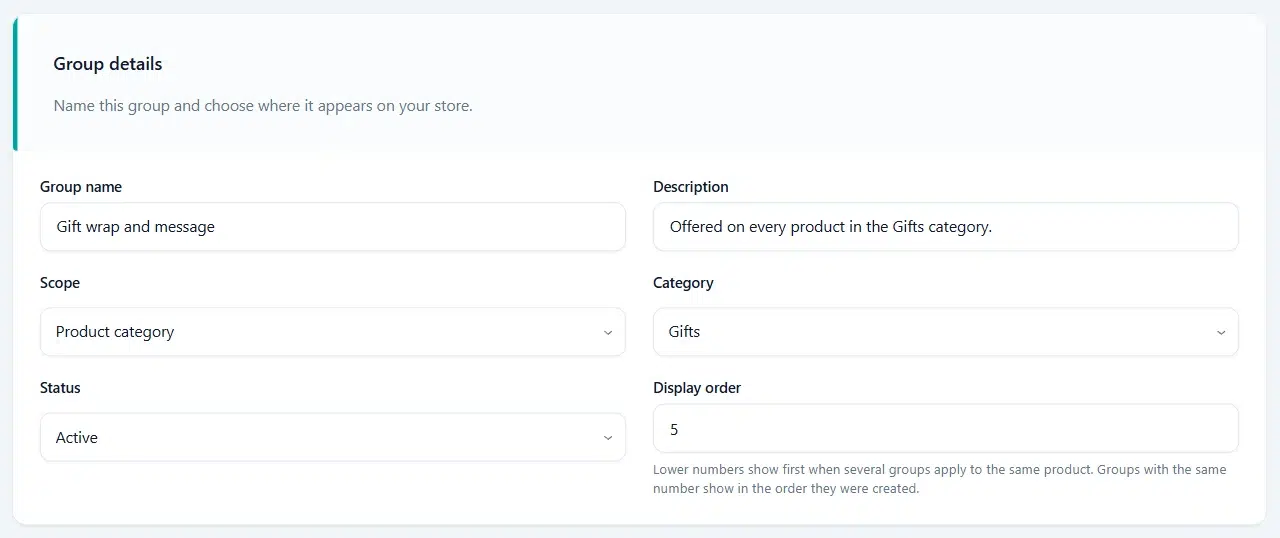Click the Description label
The image size is (1280, 538).
point(691,187)
